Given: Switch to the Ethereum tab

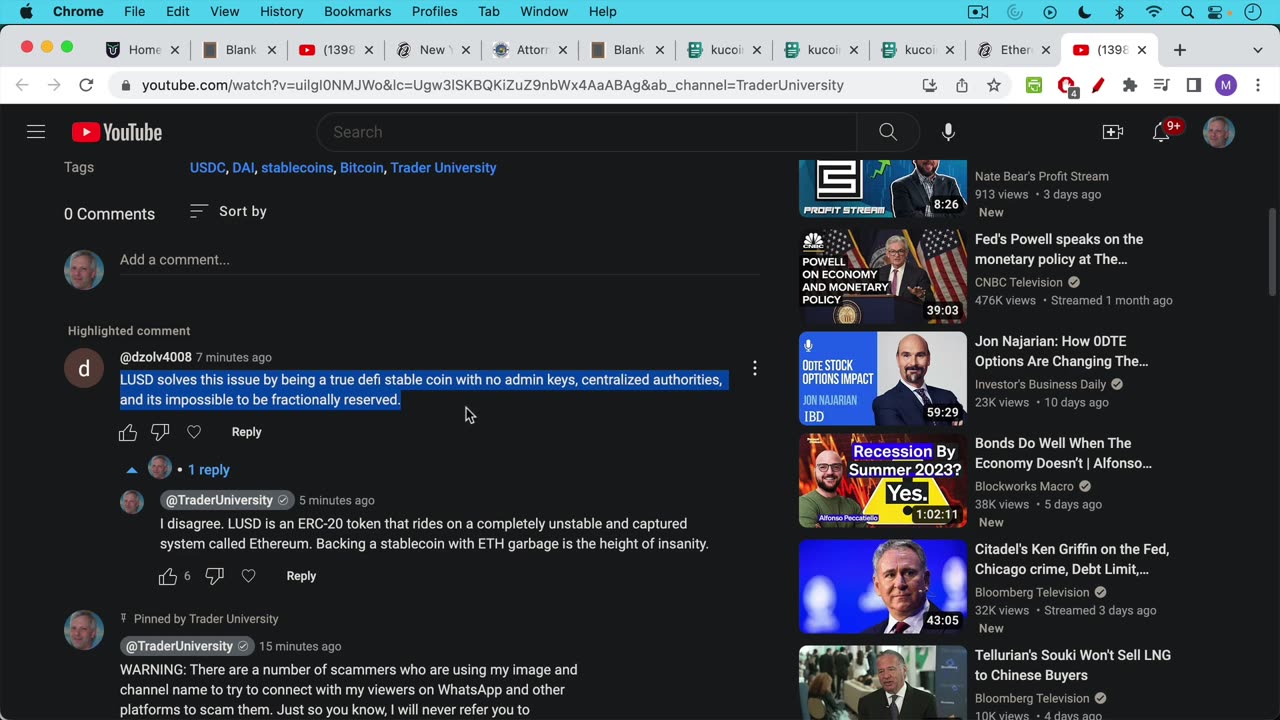Looking at the screenshot, I should (x=1015, y=50).
